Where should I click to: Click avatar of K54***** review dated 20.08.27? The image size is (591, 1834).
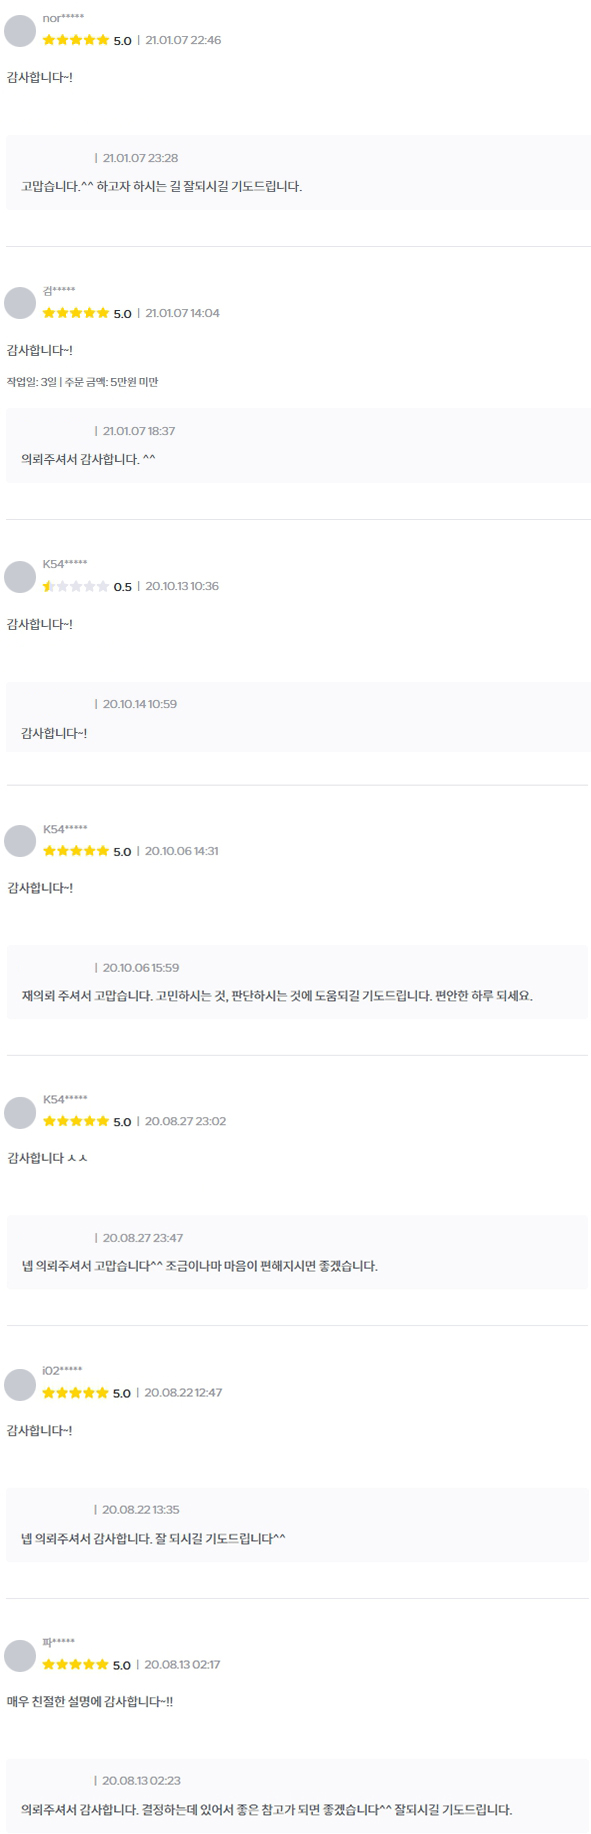[20, 1112]
